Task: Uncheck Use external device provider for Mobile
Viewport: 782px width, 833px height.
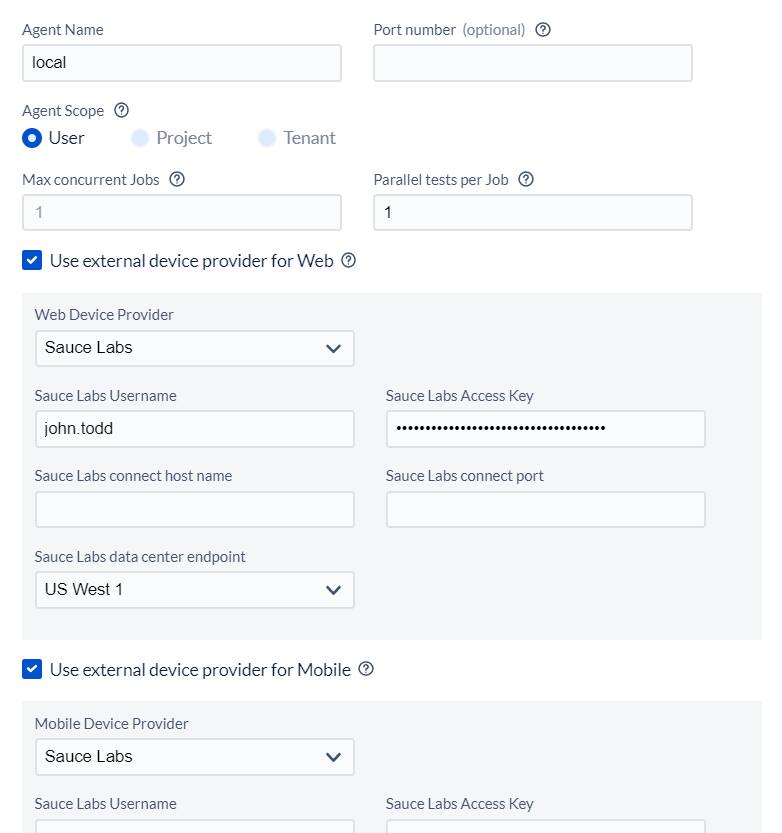Action: [x=32, y=669]
